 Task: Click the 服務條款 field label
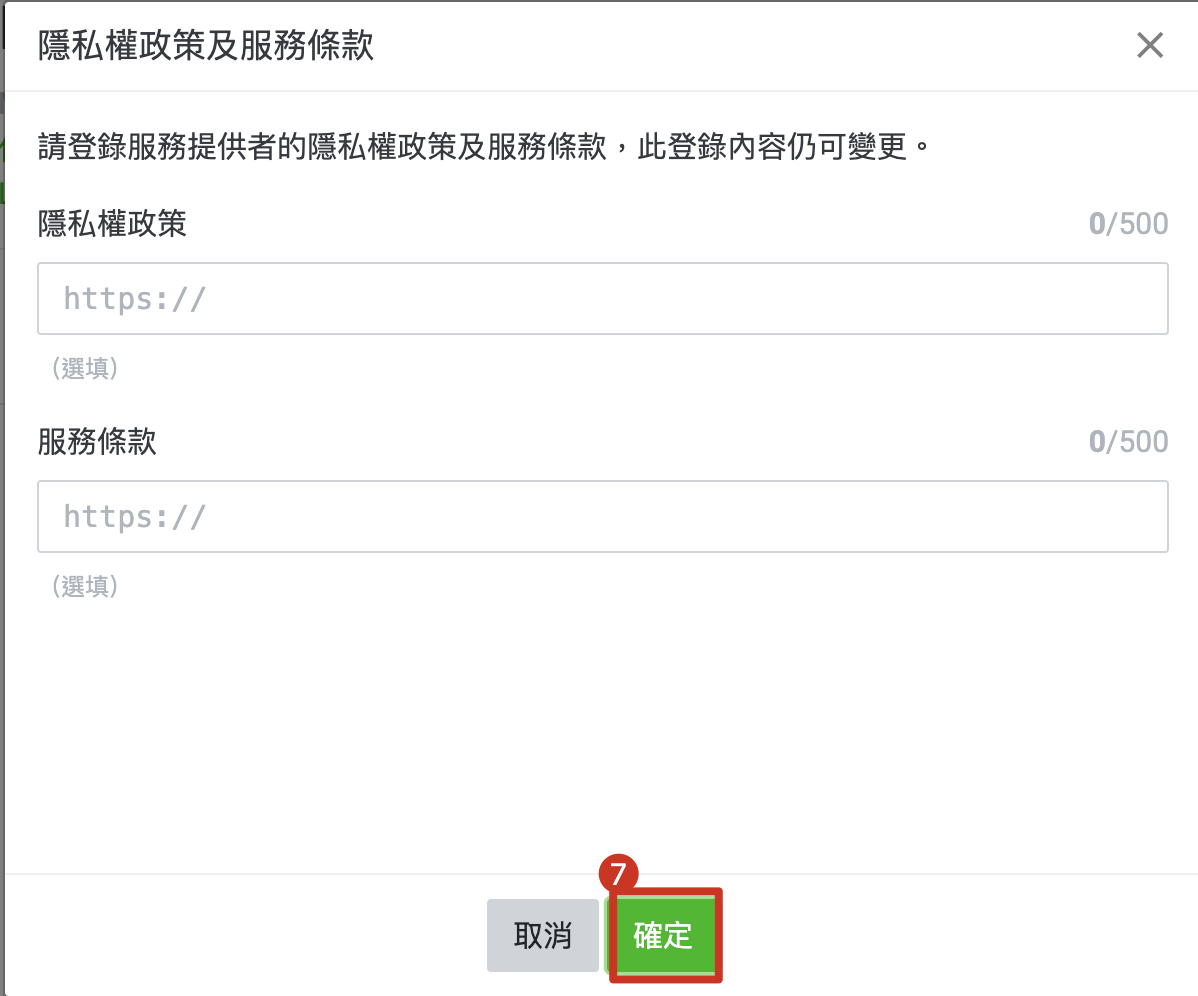point(97,441)
